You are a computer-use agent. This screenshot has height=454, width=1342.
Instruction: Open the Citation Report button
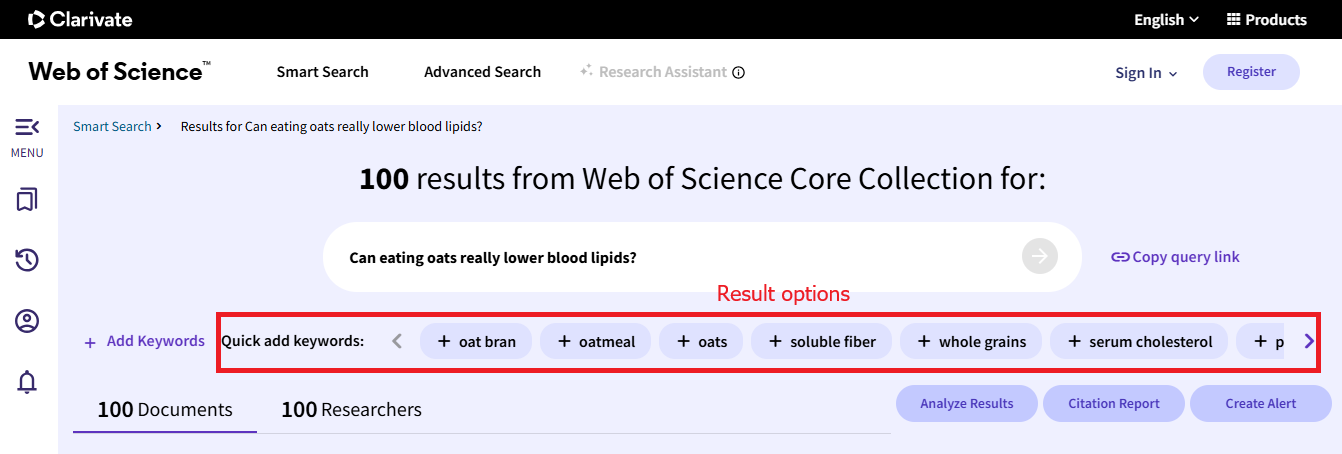pyautogui.click(x=1114, y=404)
